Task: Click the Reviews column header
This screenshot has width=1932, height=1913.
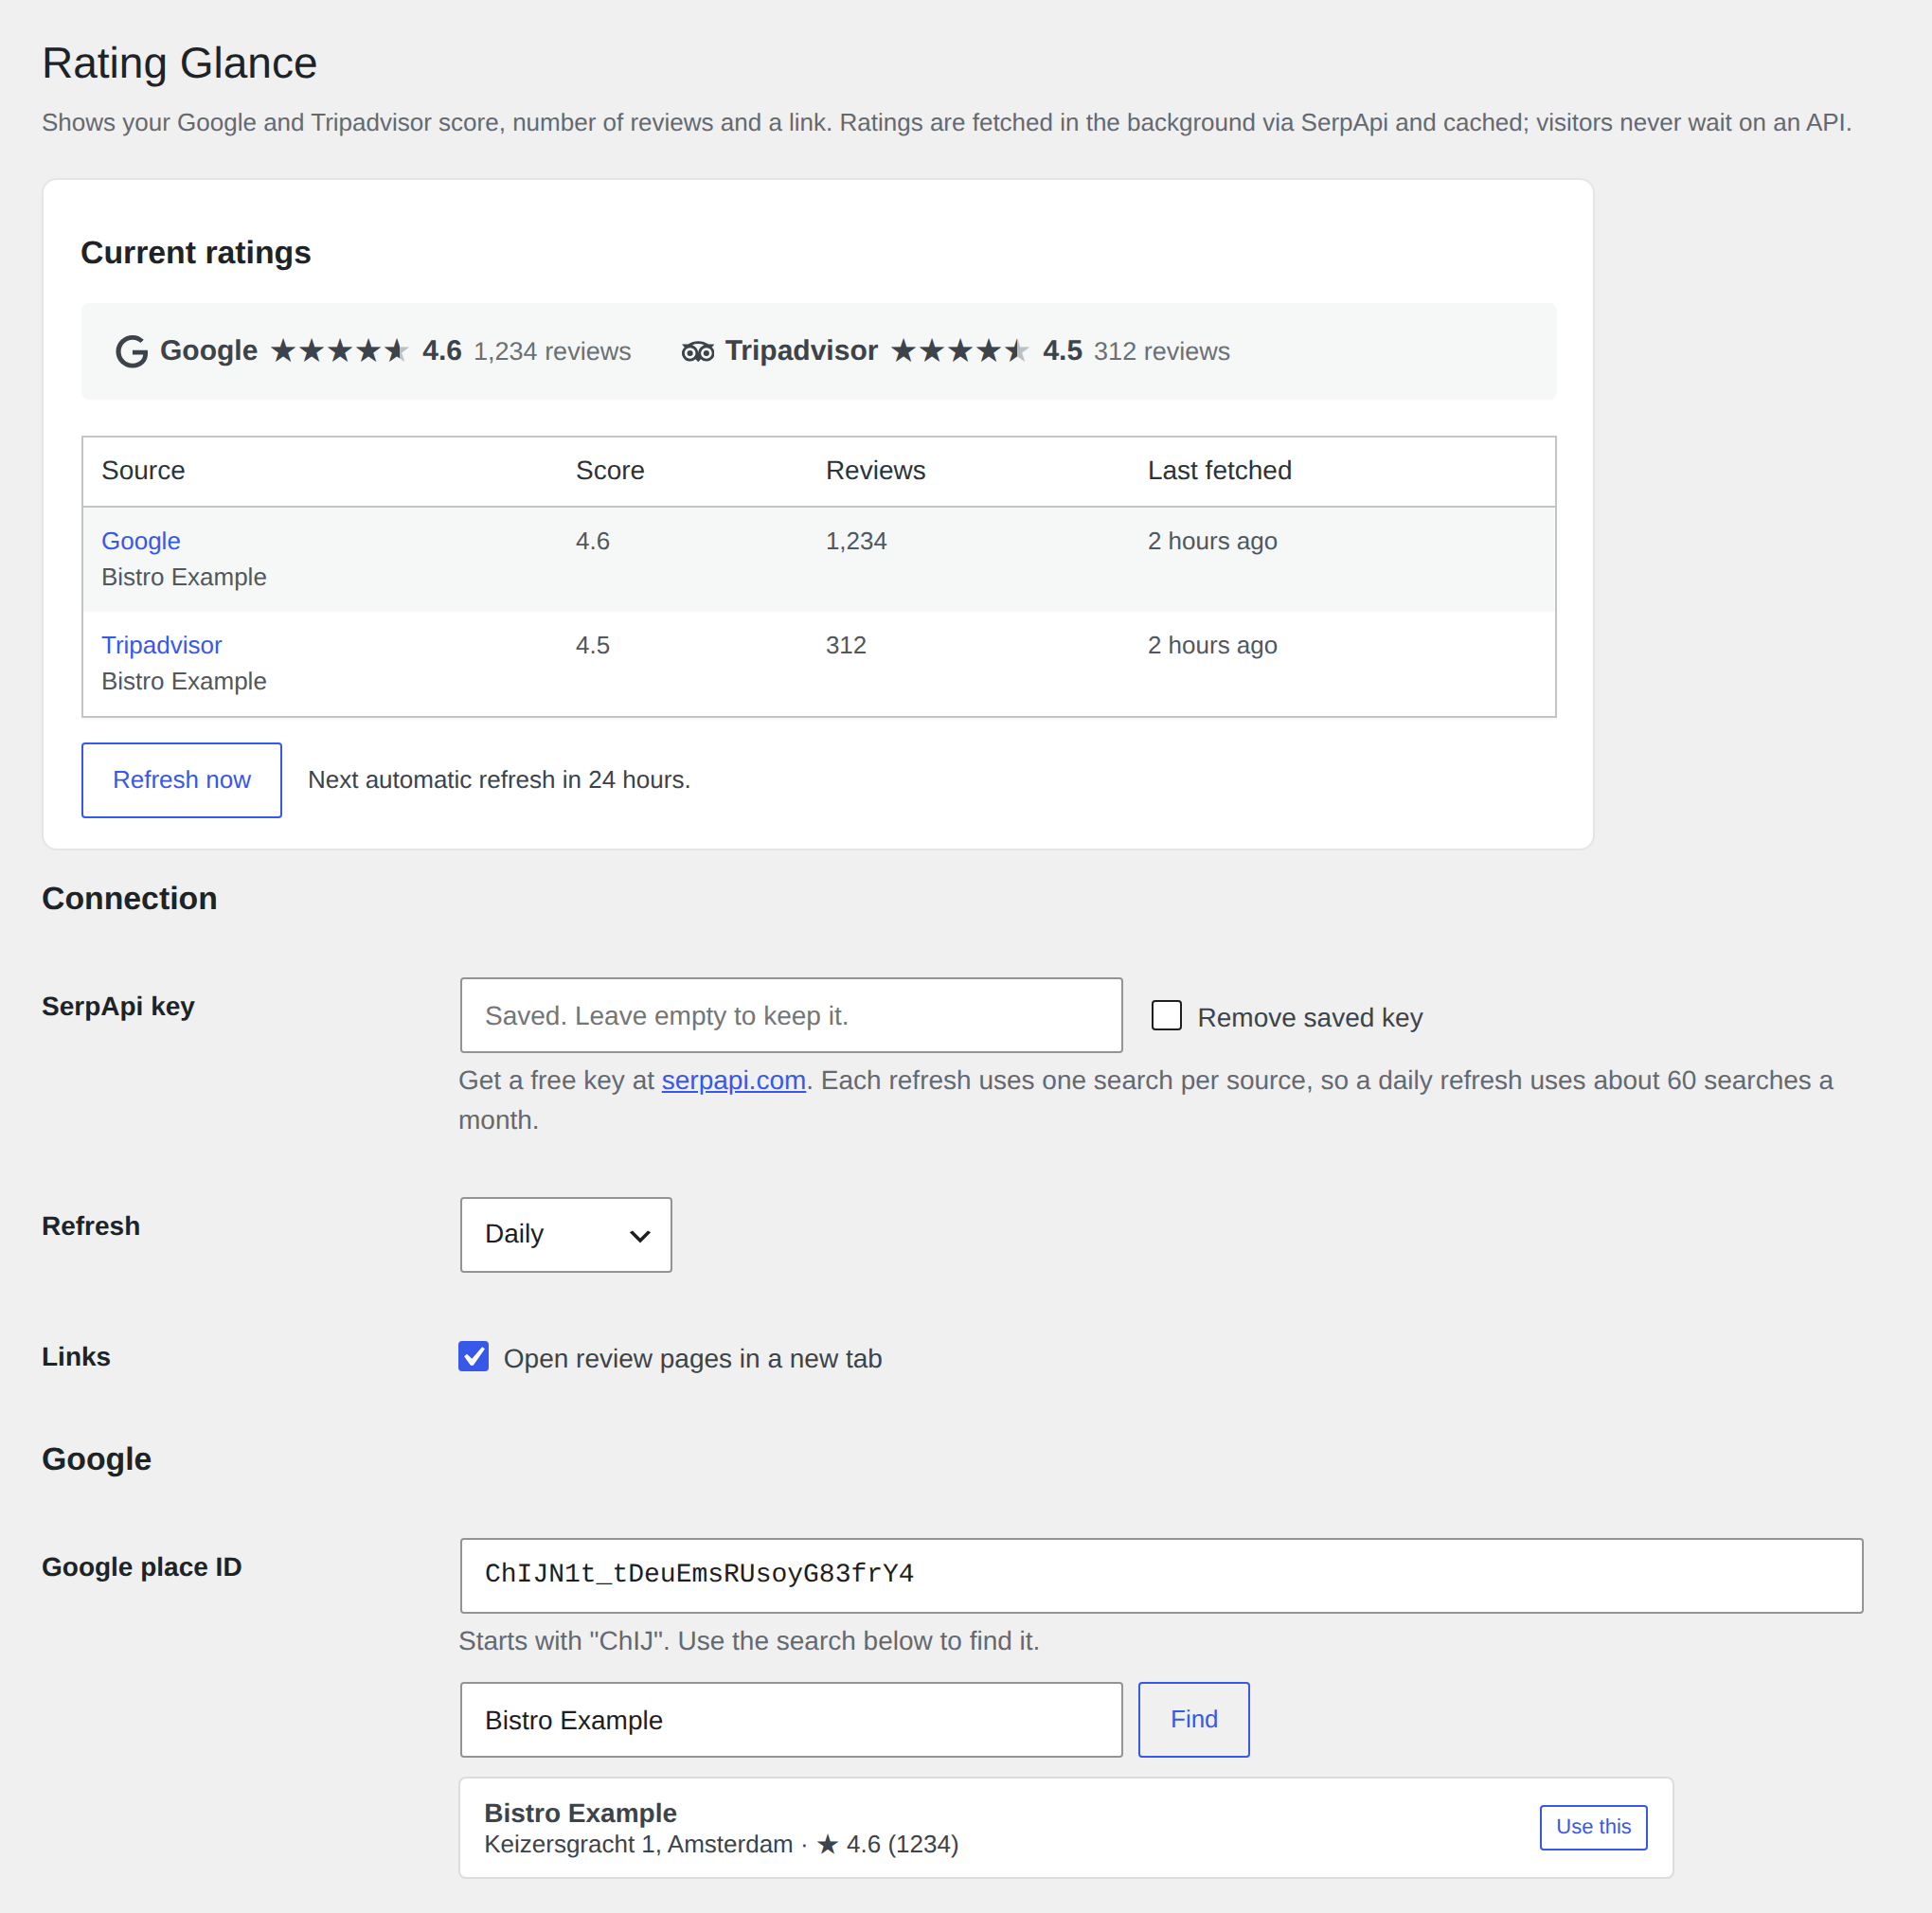Action: click(875, 470)
